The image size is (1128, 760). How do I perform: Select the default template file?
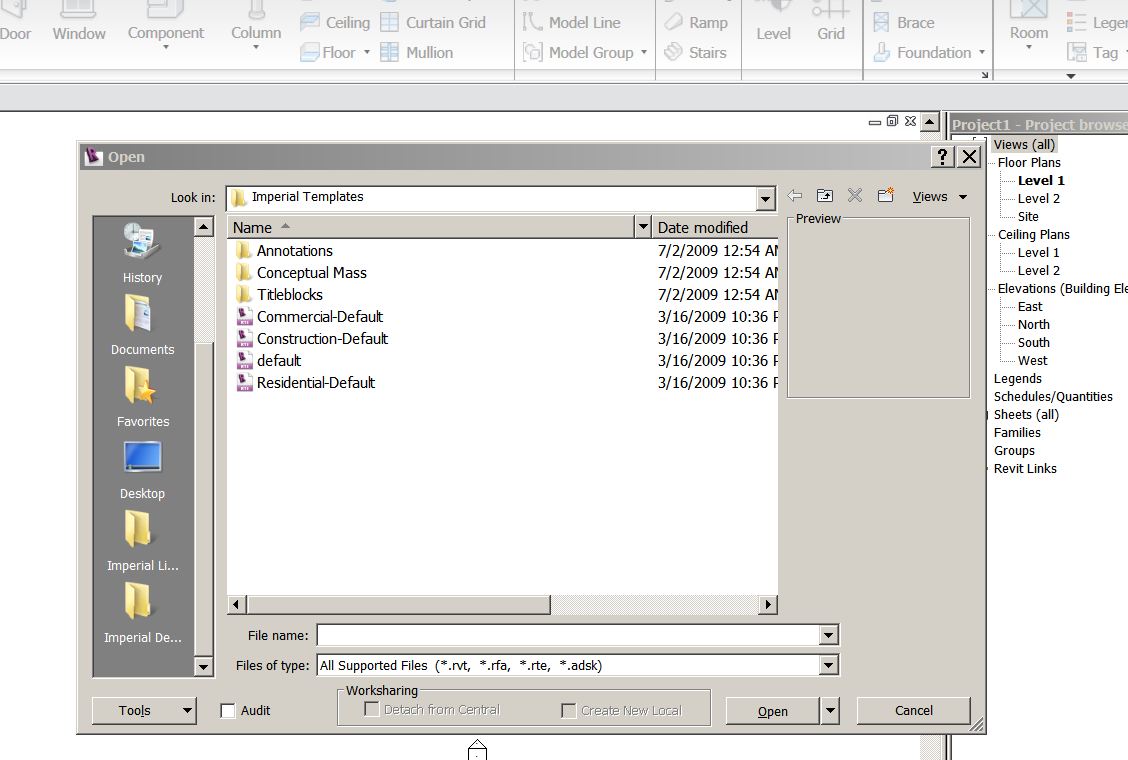[269, 361]
